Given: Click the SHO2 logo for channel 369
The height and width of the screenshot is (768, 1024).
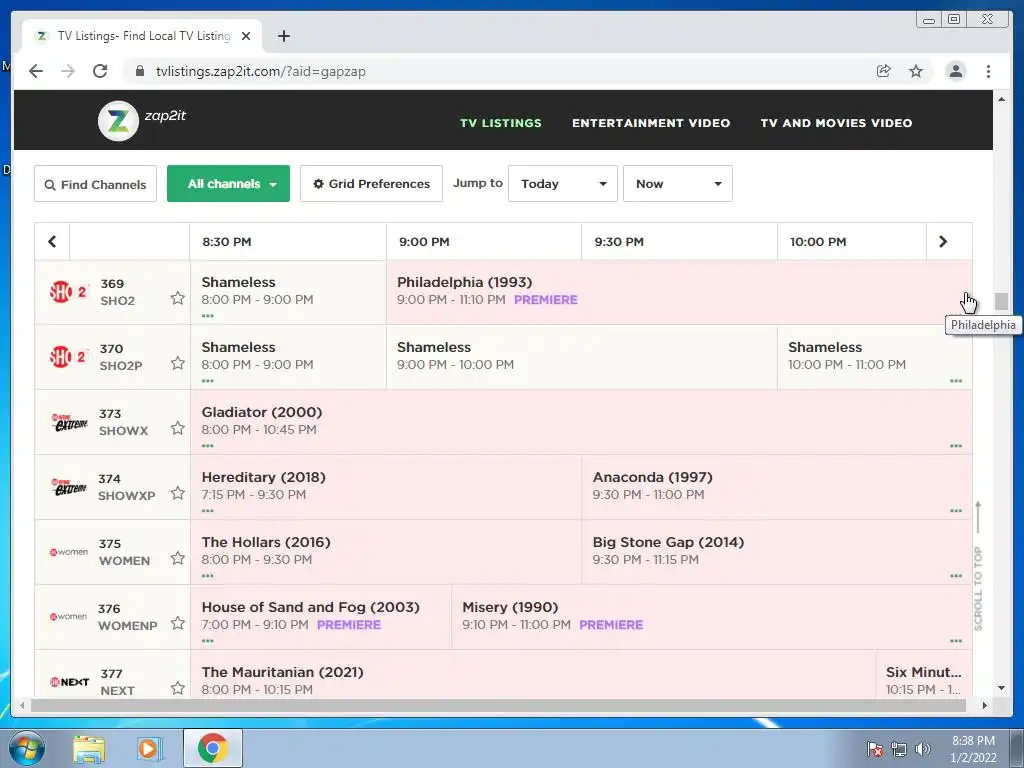Looking at the screenshot, I should [68, 292].
